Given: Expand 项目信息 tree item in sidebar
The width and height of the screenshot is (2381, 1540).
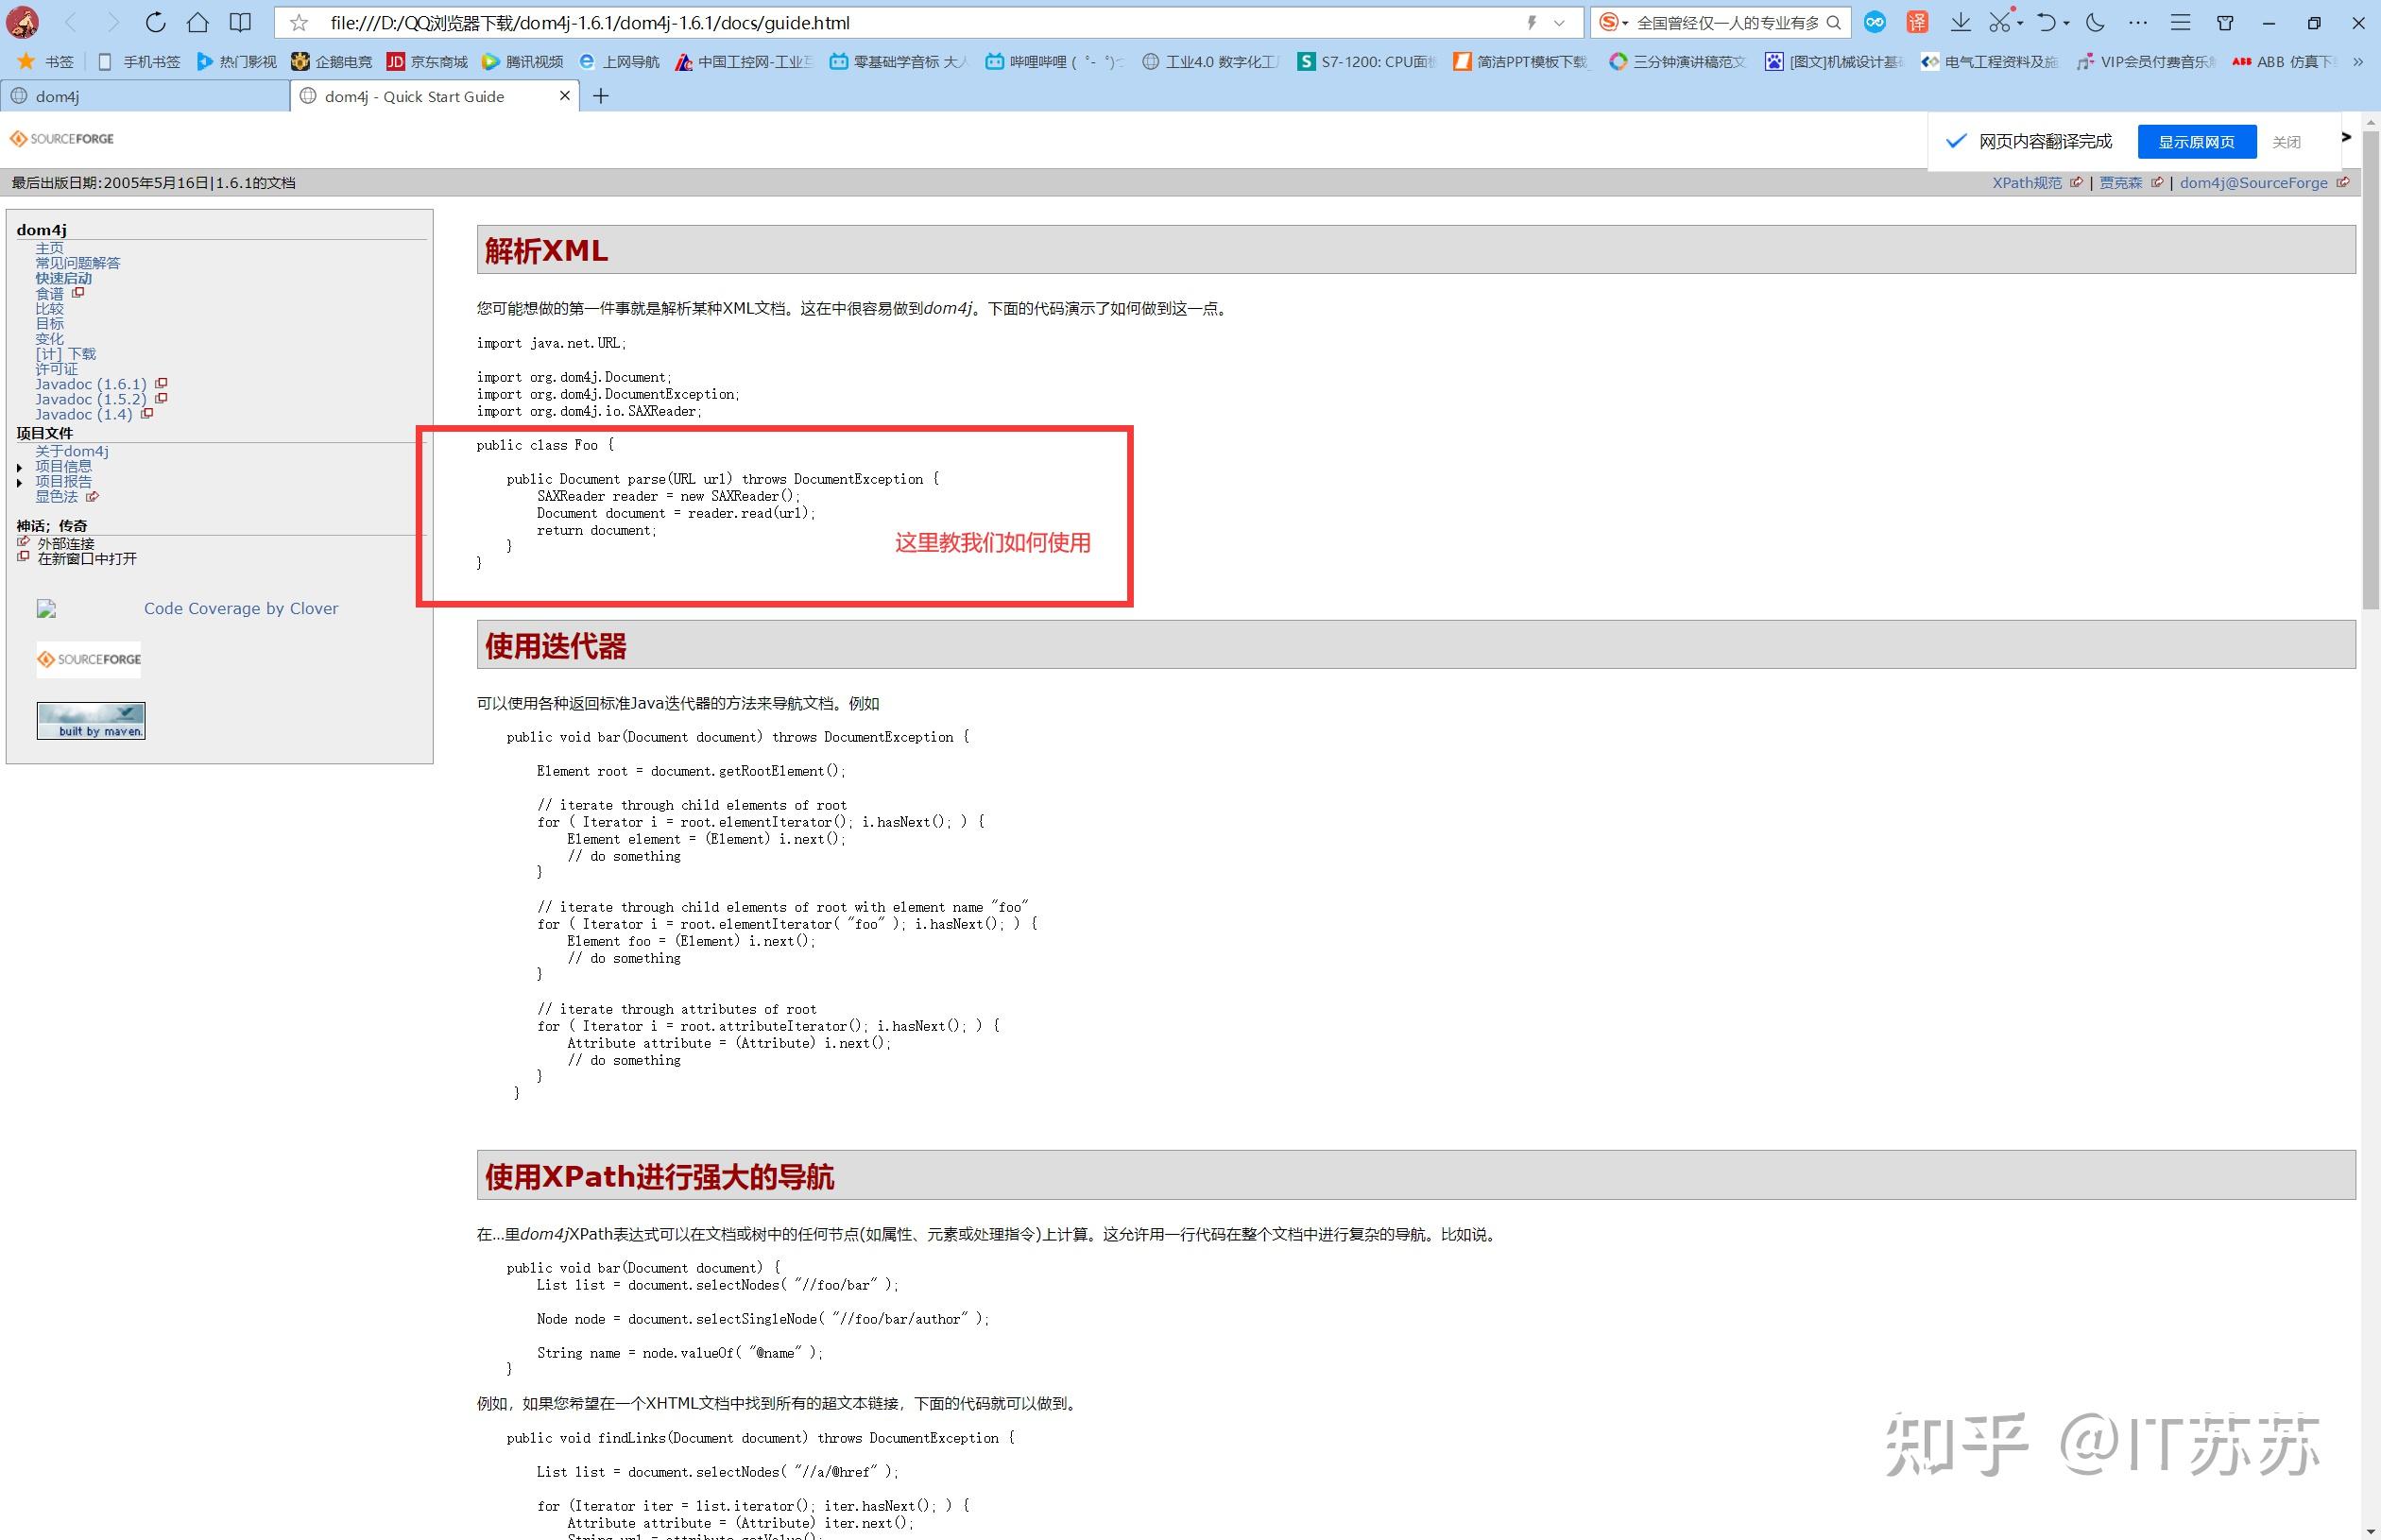Looking at the screenshot, I should coord(19,467).
